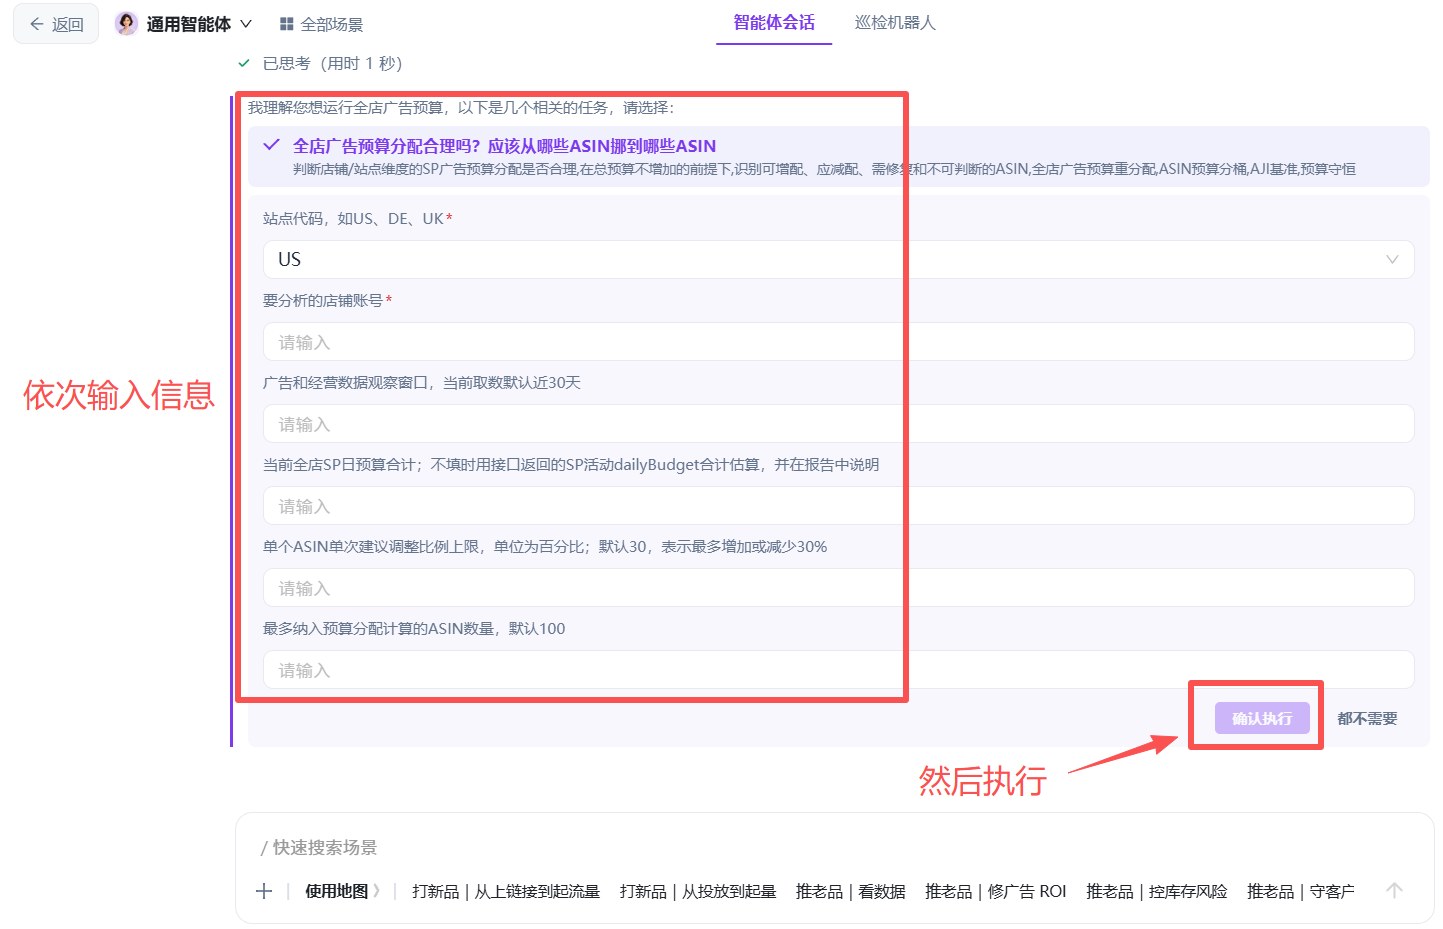Switch to 智能体会话 tab
The image size is (1443, 929).
coord(774,23)
